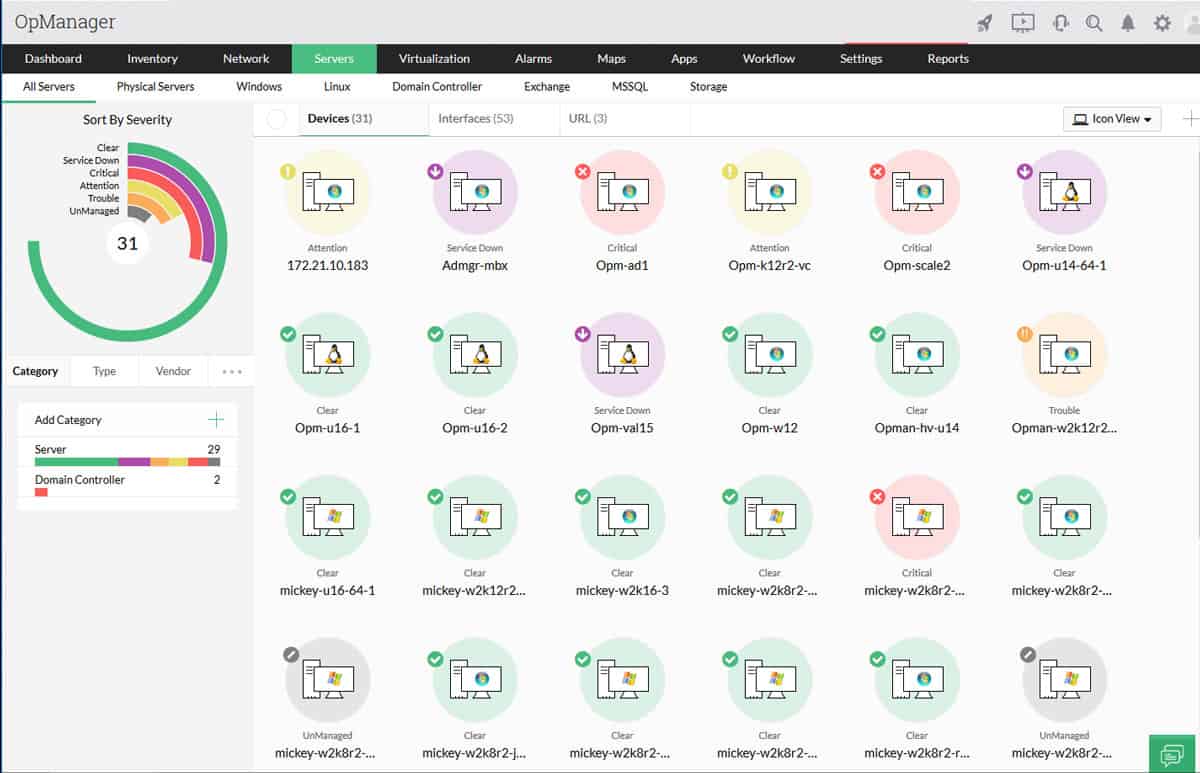Open the Opm-ad1 critical server icon

pyautogui.click(x=622, y=193)
